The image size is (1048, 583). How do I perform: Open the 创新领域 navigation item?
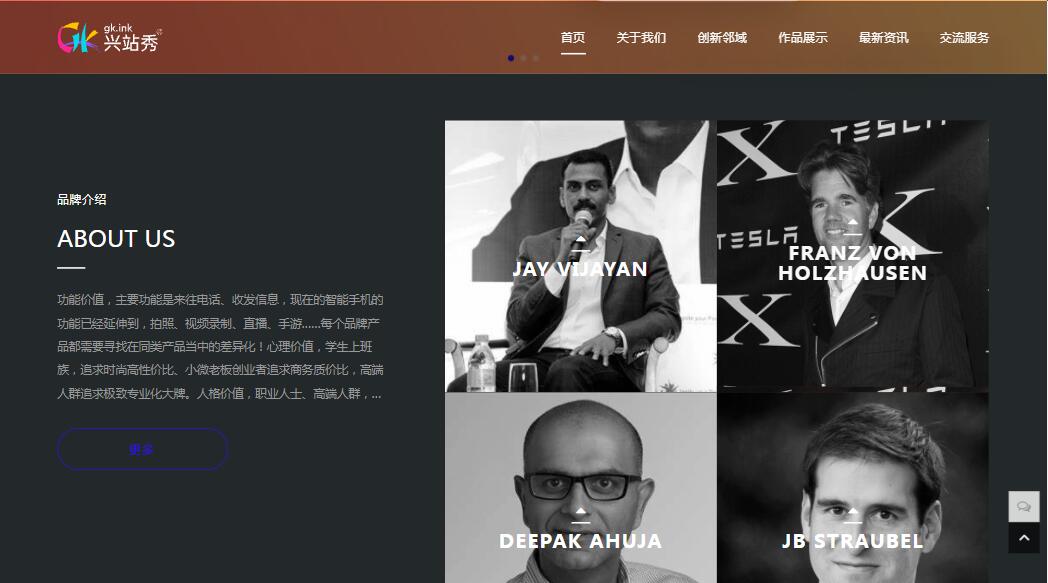(x=722, y=38)
